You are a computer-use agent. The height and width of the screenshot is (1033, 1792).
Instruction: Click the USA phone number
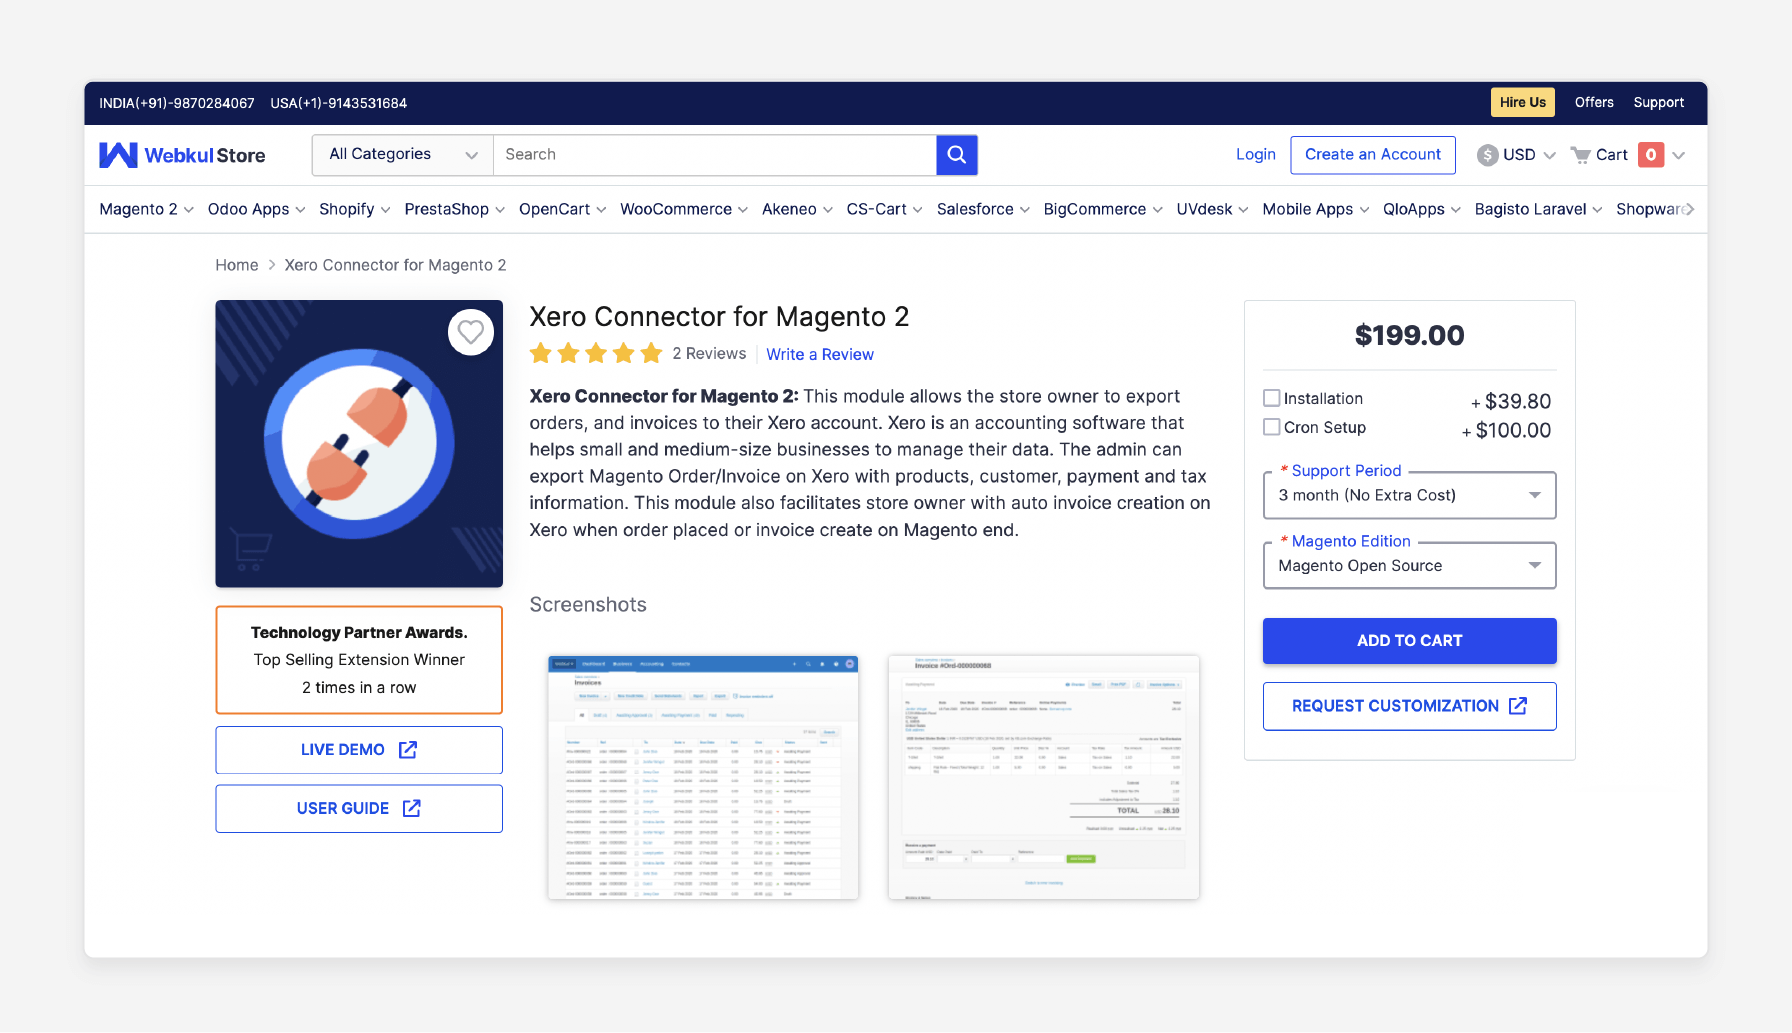pos(339,103)
